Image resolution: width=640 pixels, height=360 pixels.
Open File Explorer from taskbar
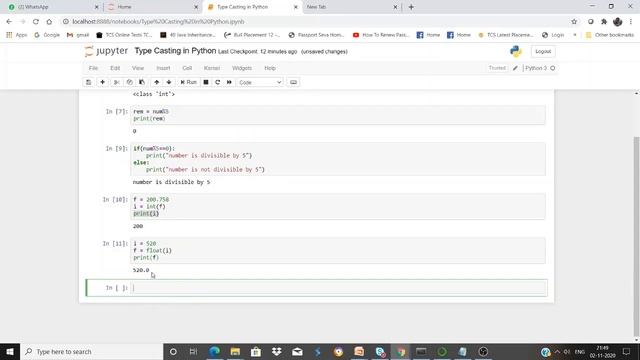235,351
